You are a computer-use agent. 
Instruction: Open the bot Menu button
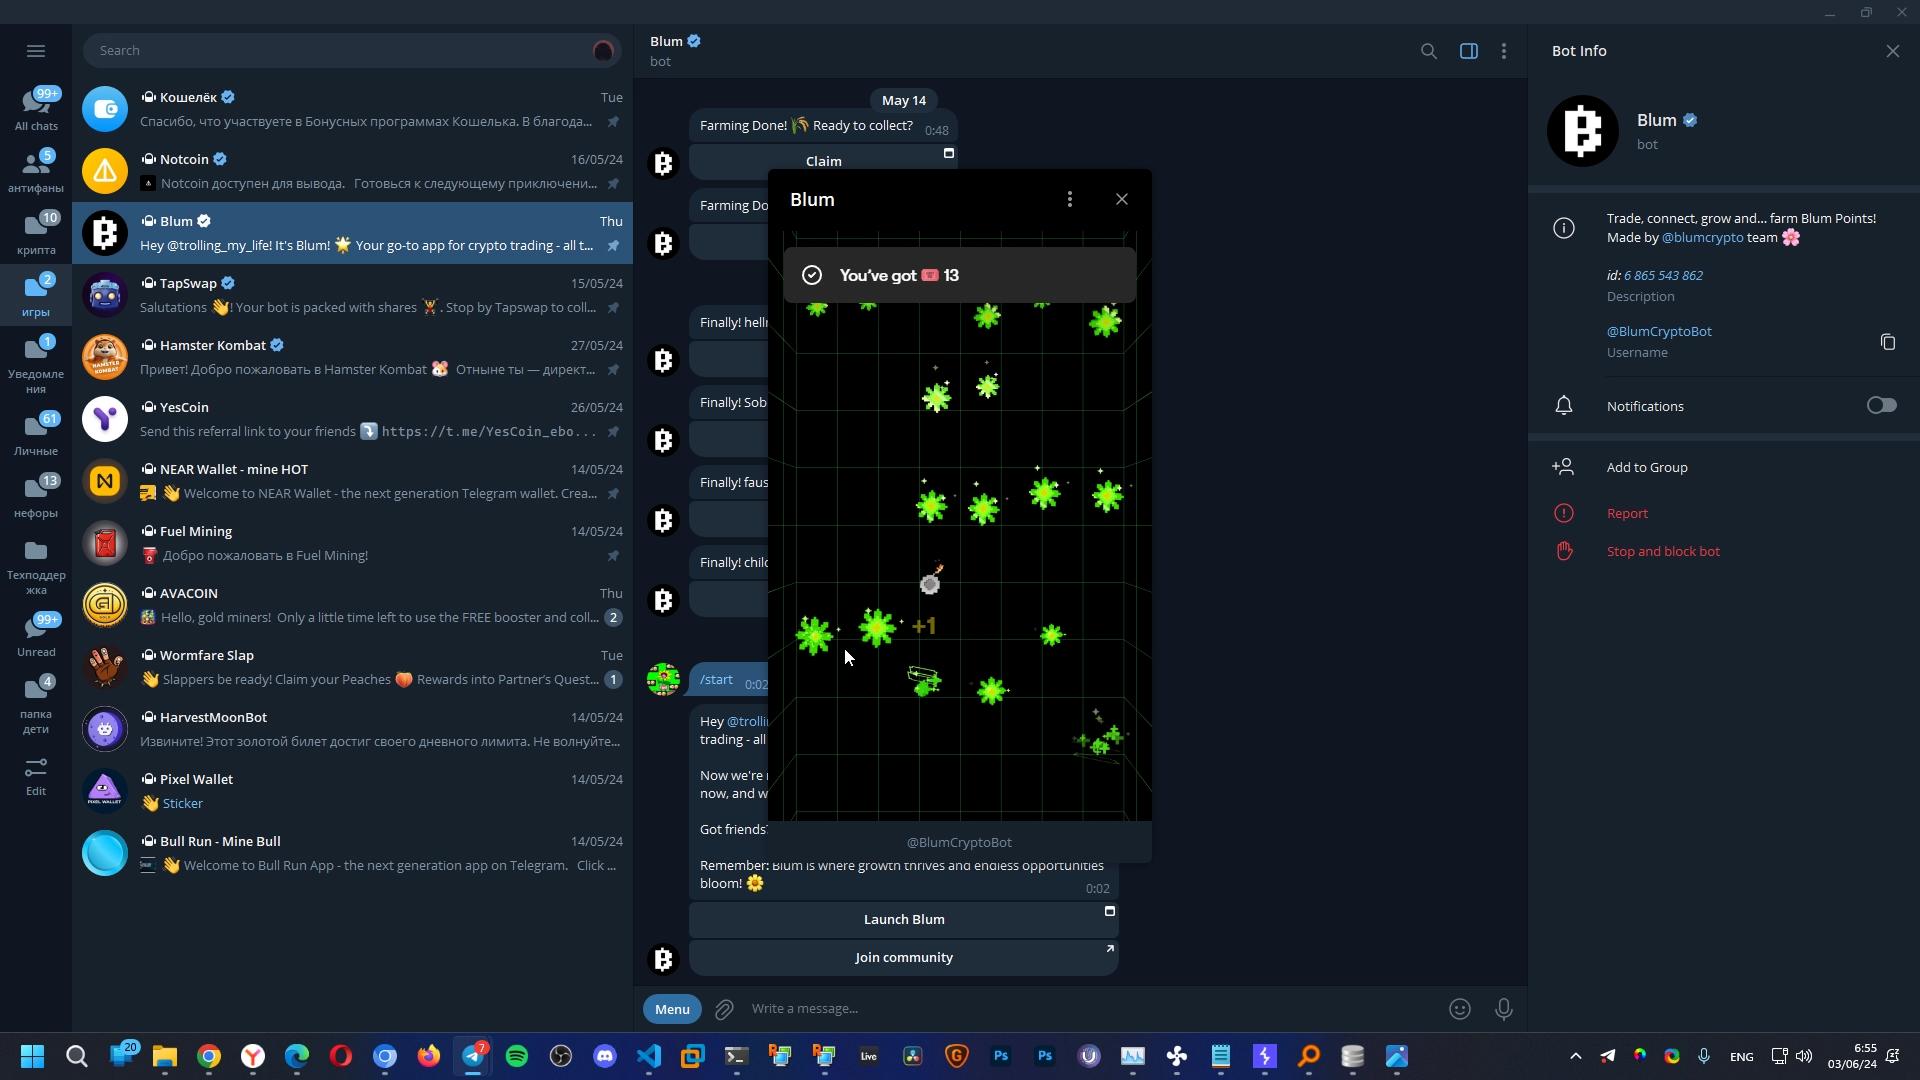click(672, 1009)
